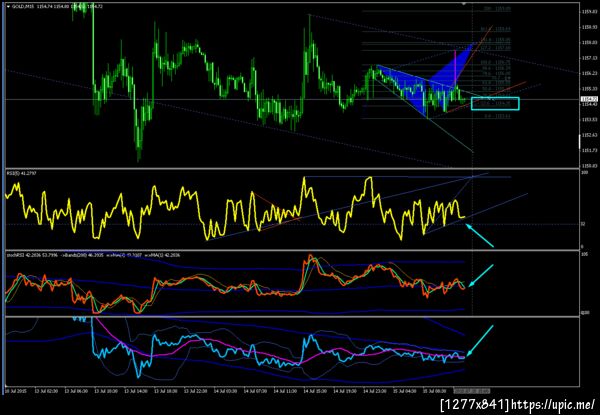The width and height of the screenshot is (600, 415).
Task: Click the GOLD,M15 chart title text
Action: (x=22, y=7)
